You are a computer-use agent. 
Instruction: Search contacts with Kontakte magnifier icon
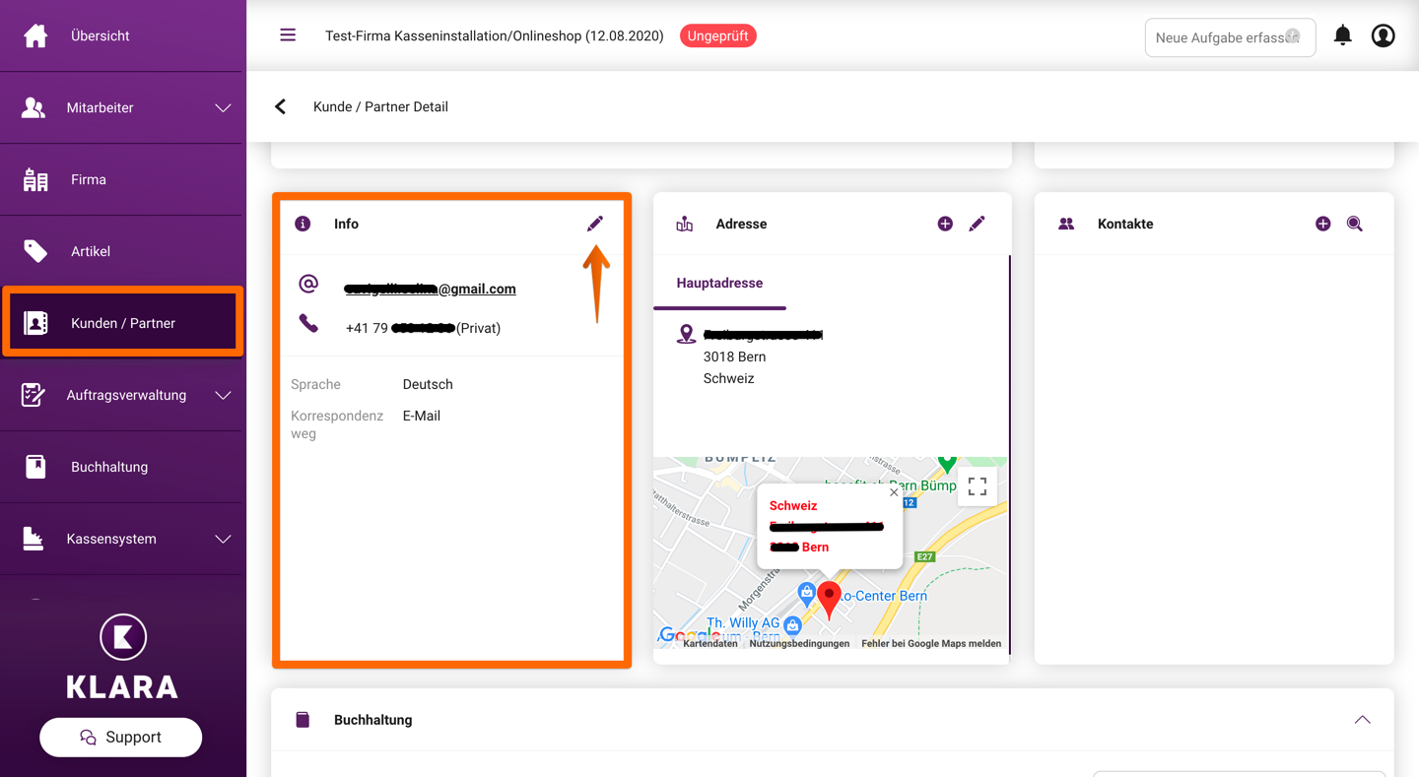1355,224
